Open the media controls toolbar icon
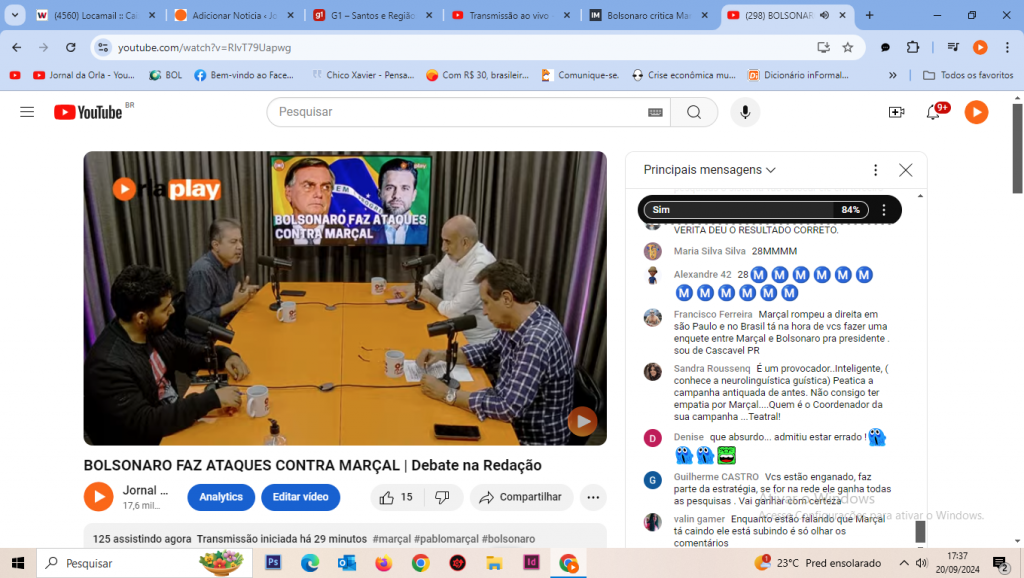 (x=953, y=47)
